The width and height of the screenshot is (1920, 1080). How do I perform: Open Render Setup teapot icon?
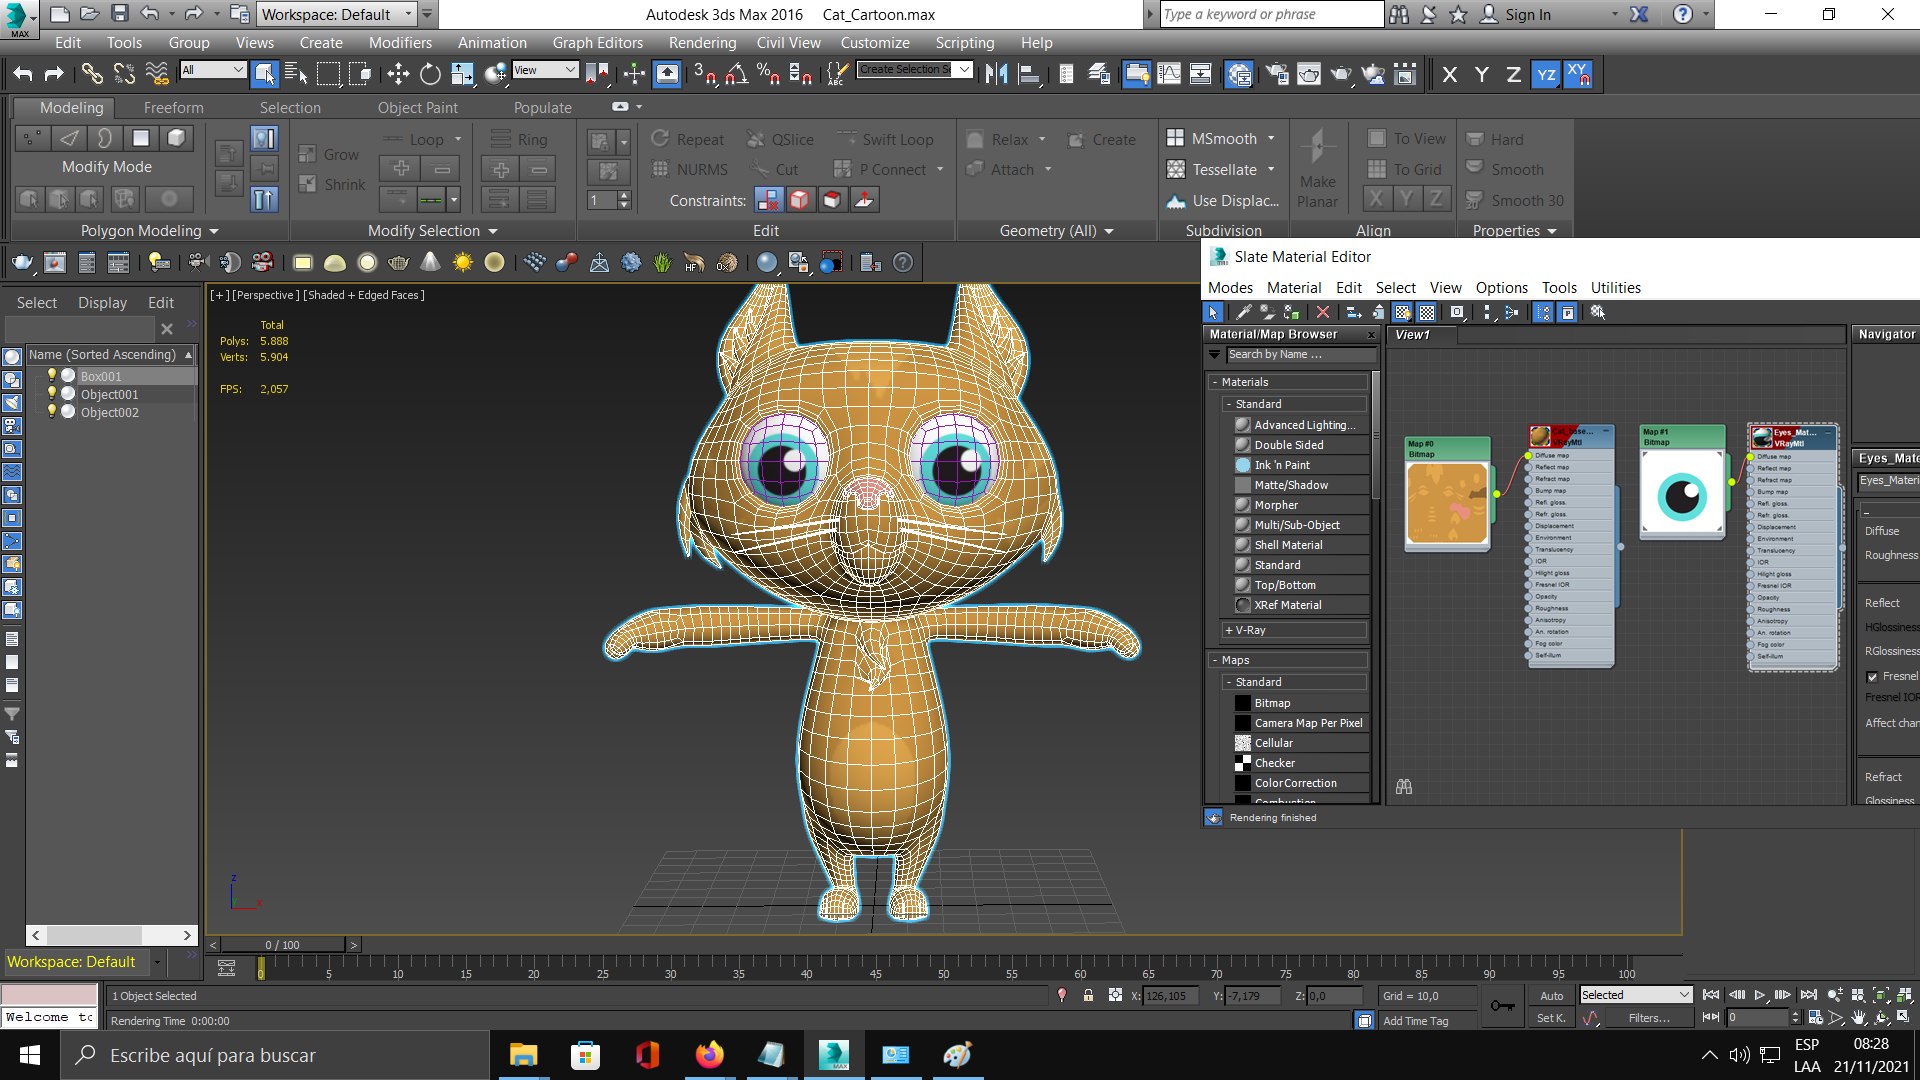click(x=1277, y=73)
